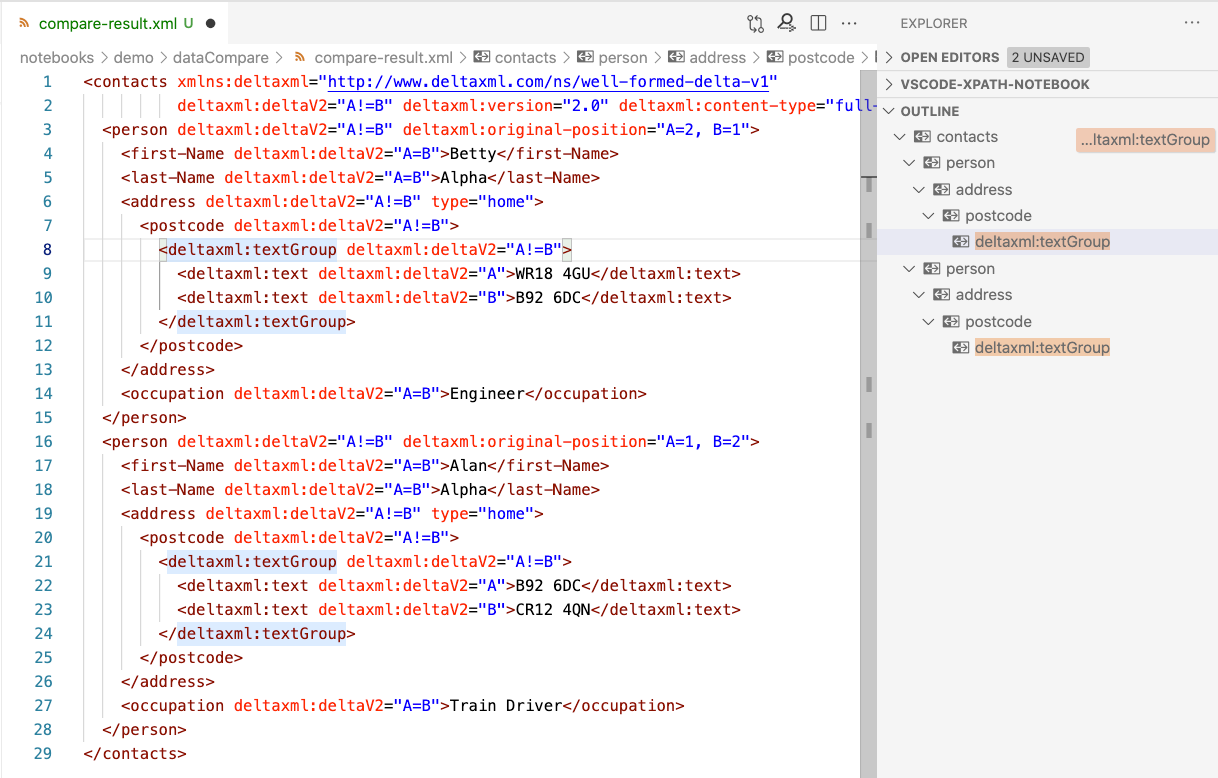Collapse the first person node in Outline
The image size is (1218, 778).
[x=910, y=162]
